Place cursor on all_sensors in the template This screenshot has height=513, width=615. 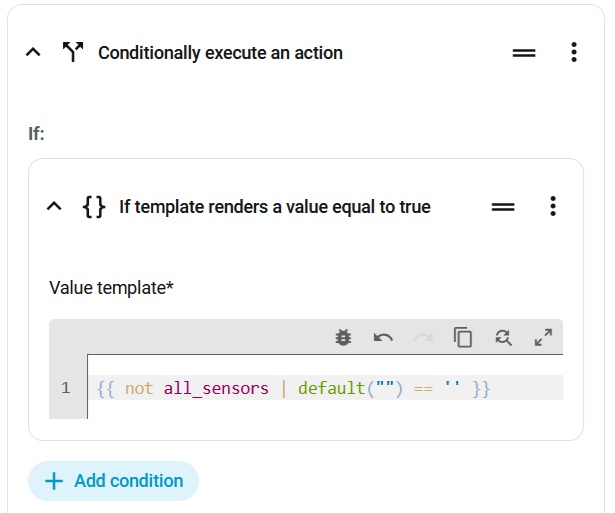click(x=216, y=388)
